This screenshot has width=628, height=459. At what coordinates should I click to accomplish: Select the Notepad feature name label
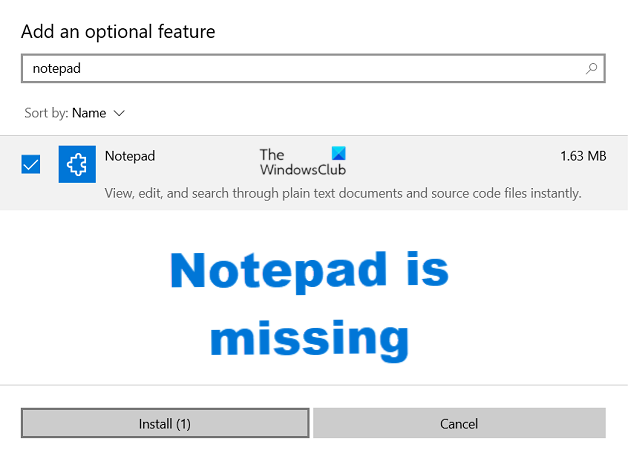pos(130,156)
